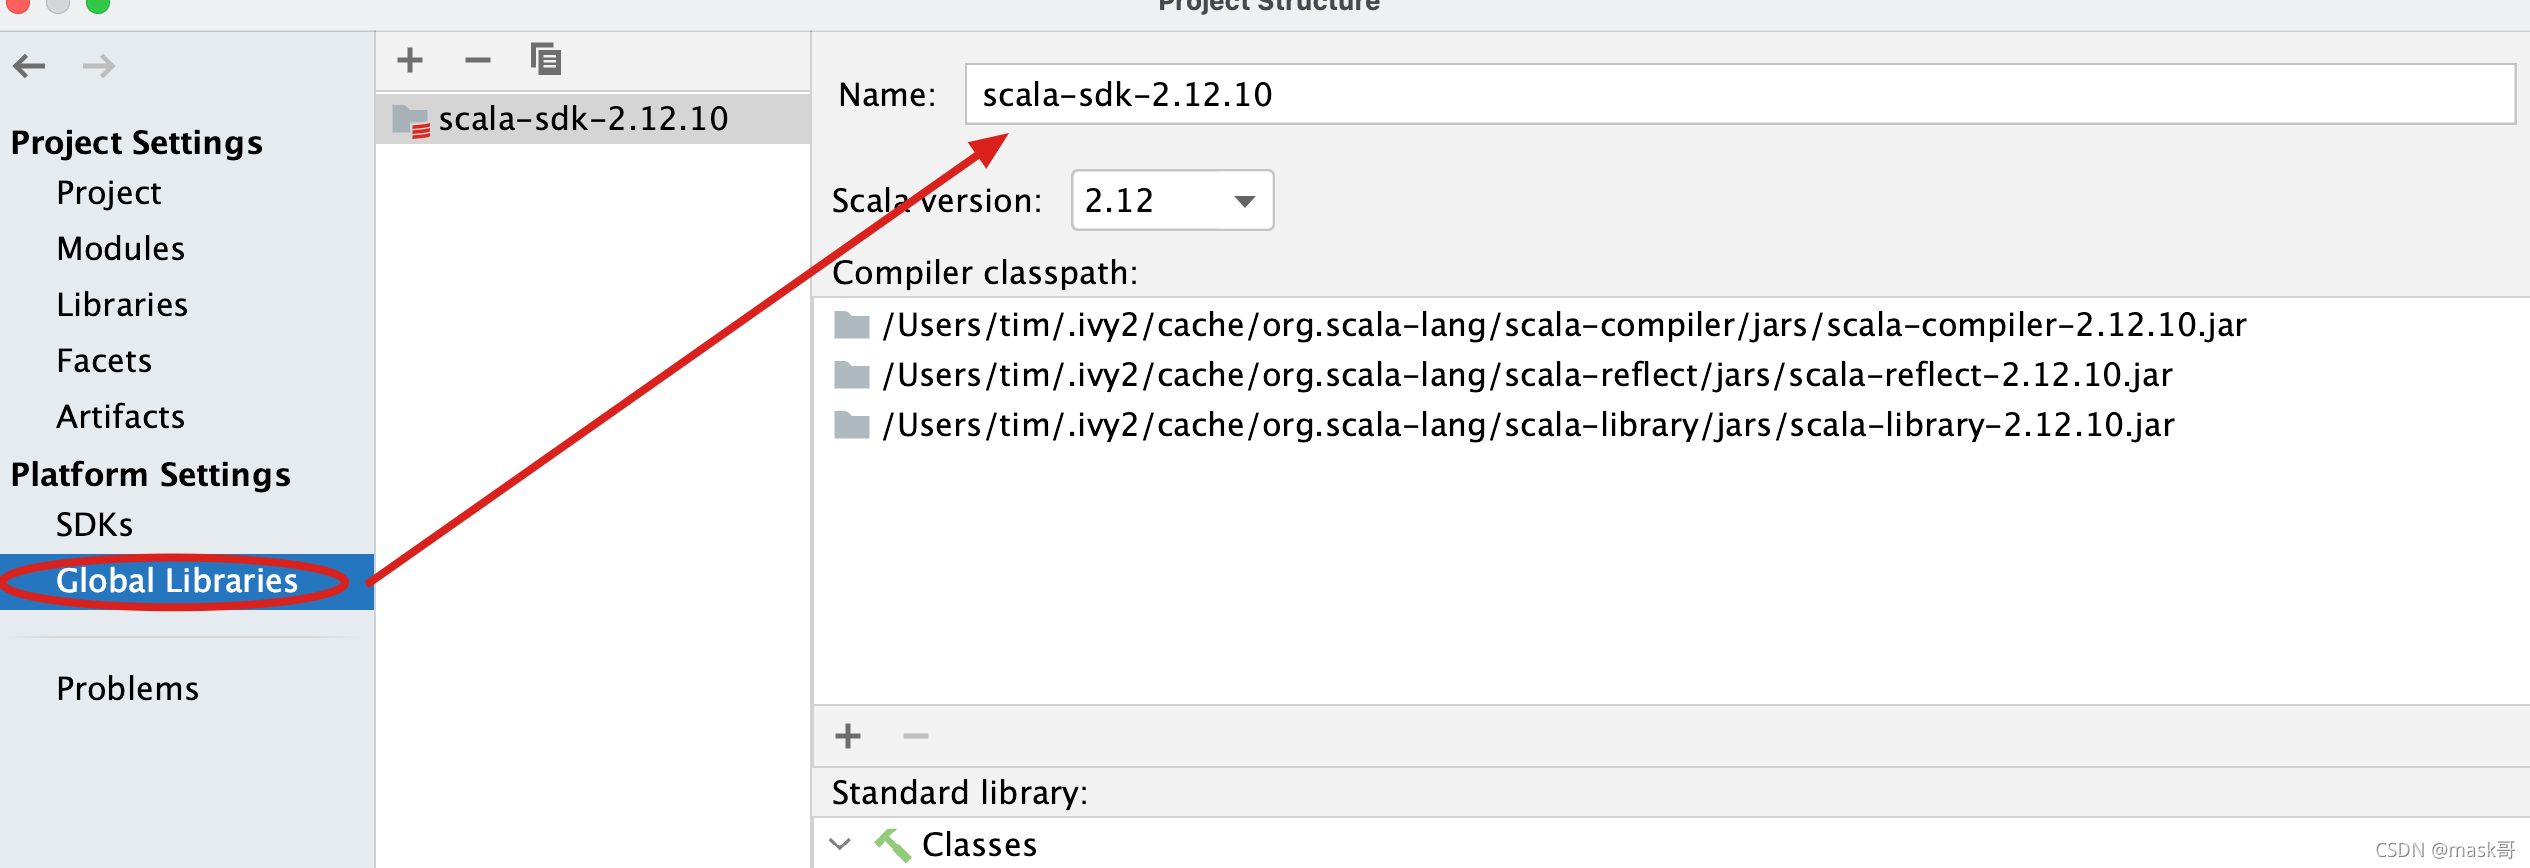Image resolution: width=2530 pixels, height=868 pixels.
Task: Open SDKs under Platform Settings
Action: pos(95,523)
